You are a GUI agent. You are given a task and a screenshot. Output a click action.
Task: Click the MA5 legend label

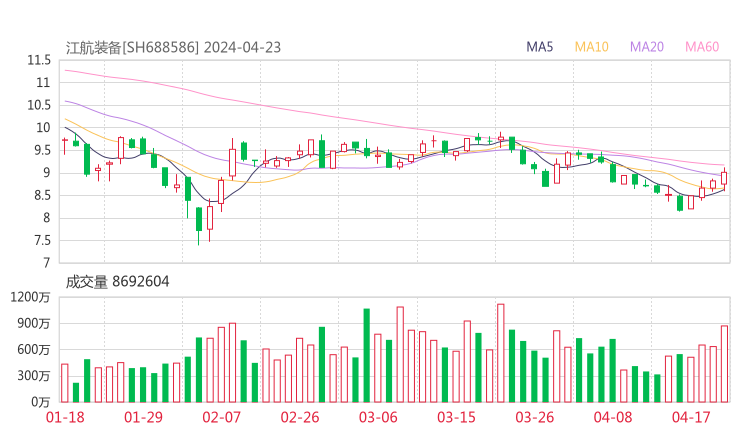[x=539, y=47]
